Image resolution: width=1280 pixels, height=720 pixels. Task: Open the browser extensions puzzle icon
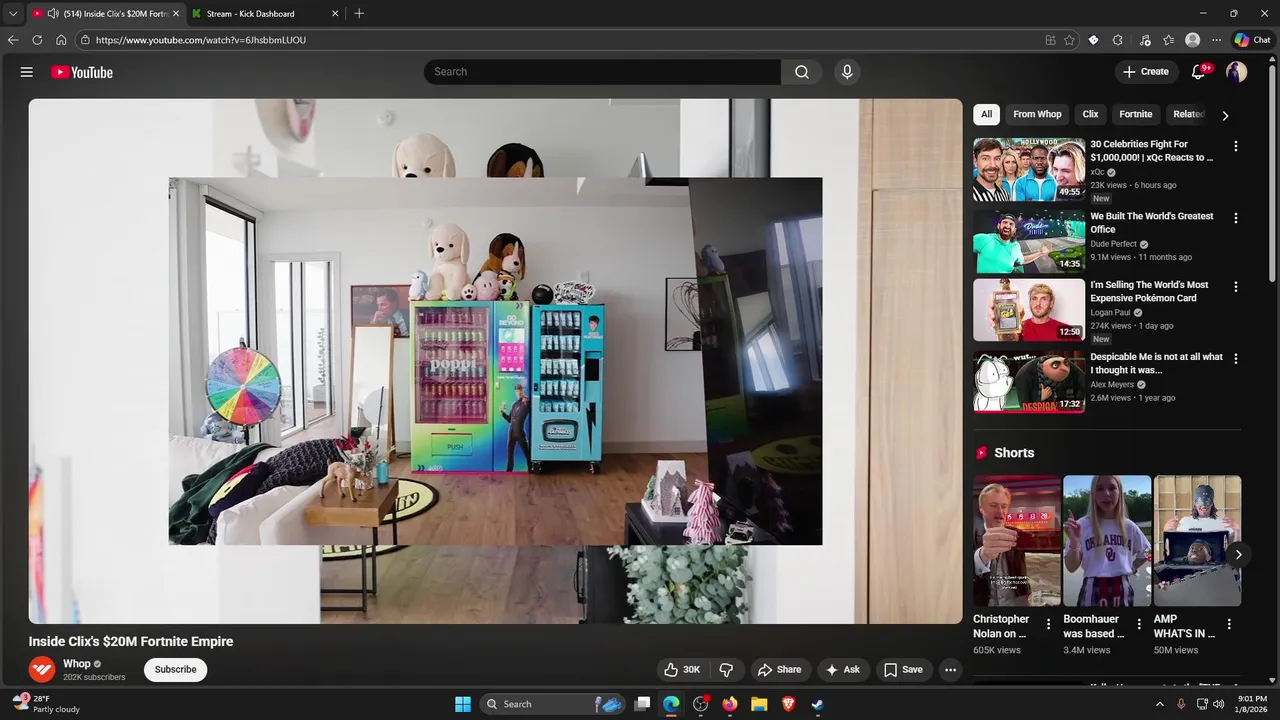pyautogui.click(x=1117, y=40)
